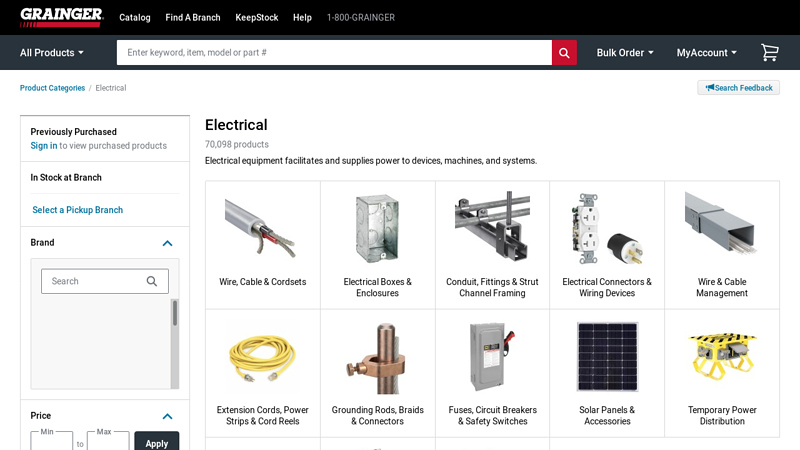800x450 pixels.
Task: Click the Product Categories breadcrumb
Action: point(53,88)
